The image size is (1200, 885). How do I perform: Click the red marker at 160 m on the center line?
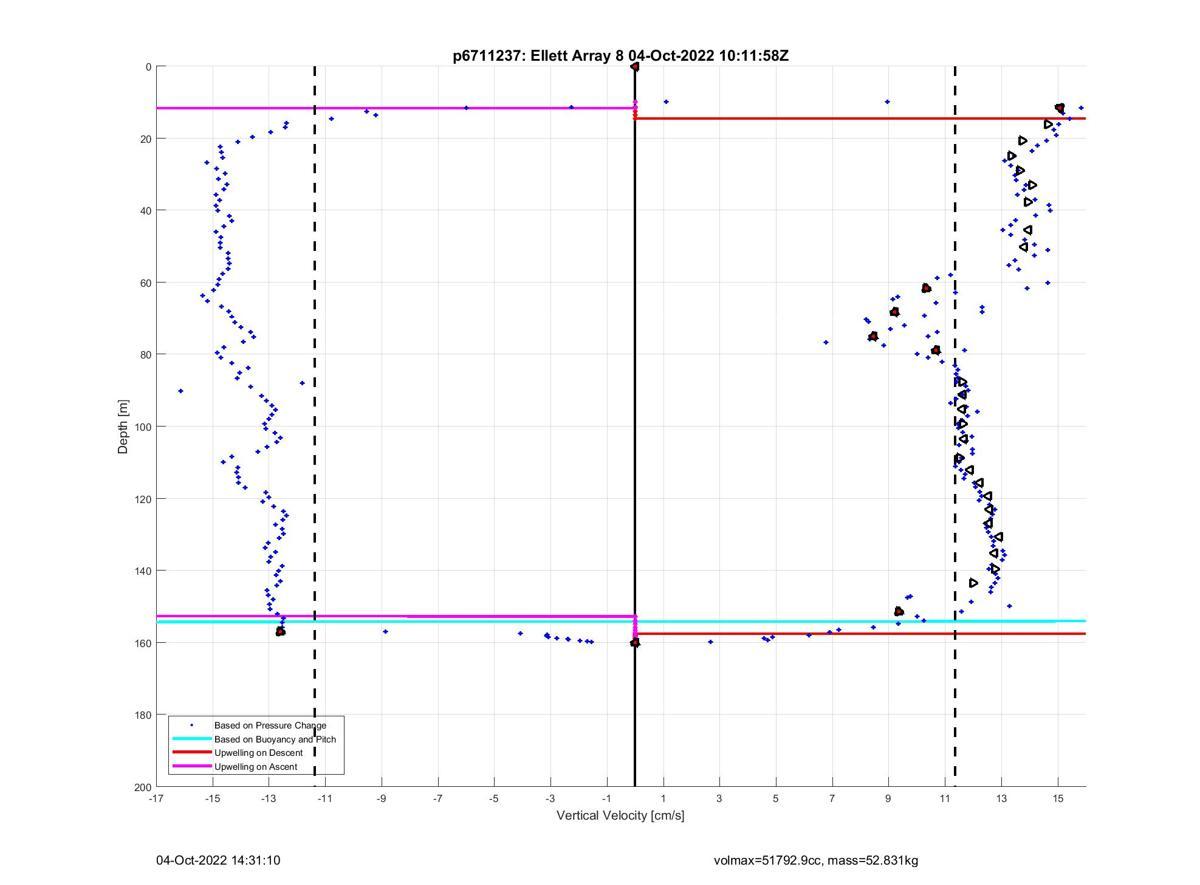(635, 643)
